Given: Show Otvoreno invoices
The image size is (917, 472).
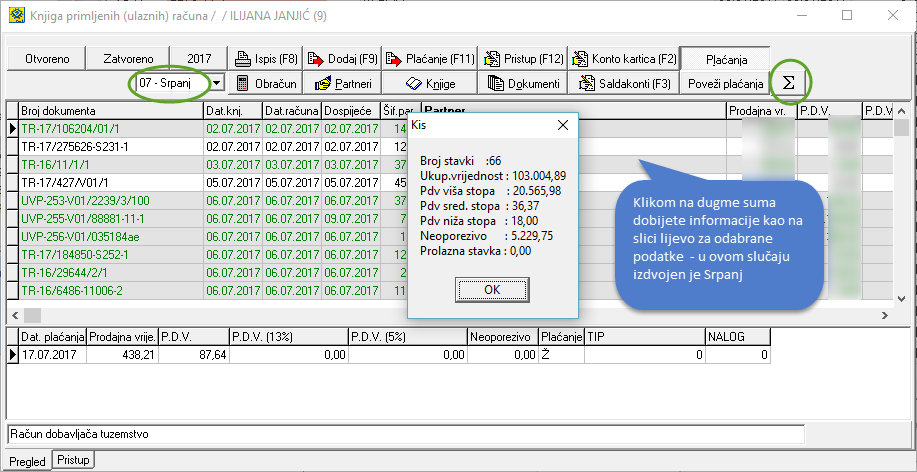Looking at the screenshot, I should tap(45, 59).
